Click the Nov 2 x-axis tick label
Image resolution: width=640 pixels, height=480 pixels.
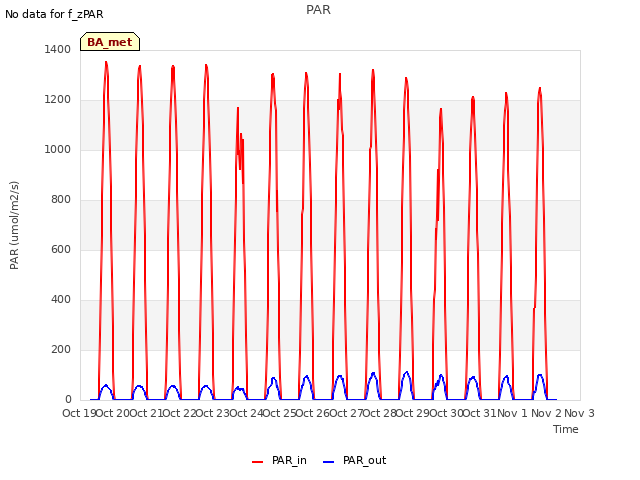(x=546, y=413)
